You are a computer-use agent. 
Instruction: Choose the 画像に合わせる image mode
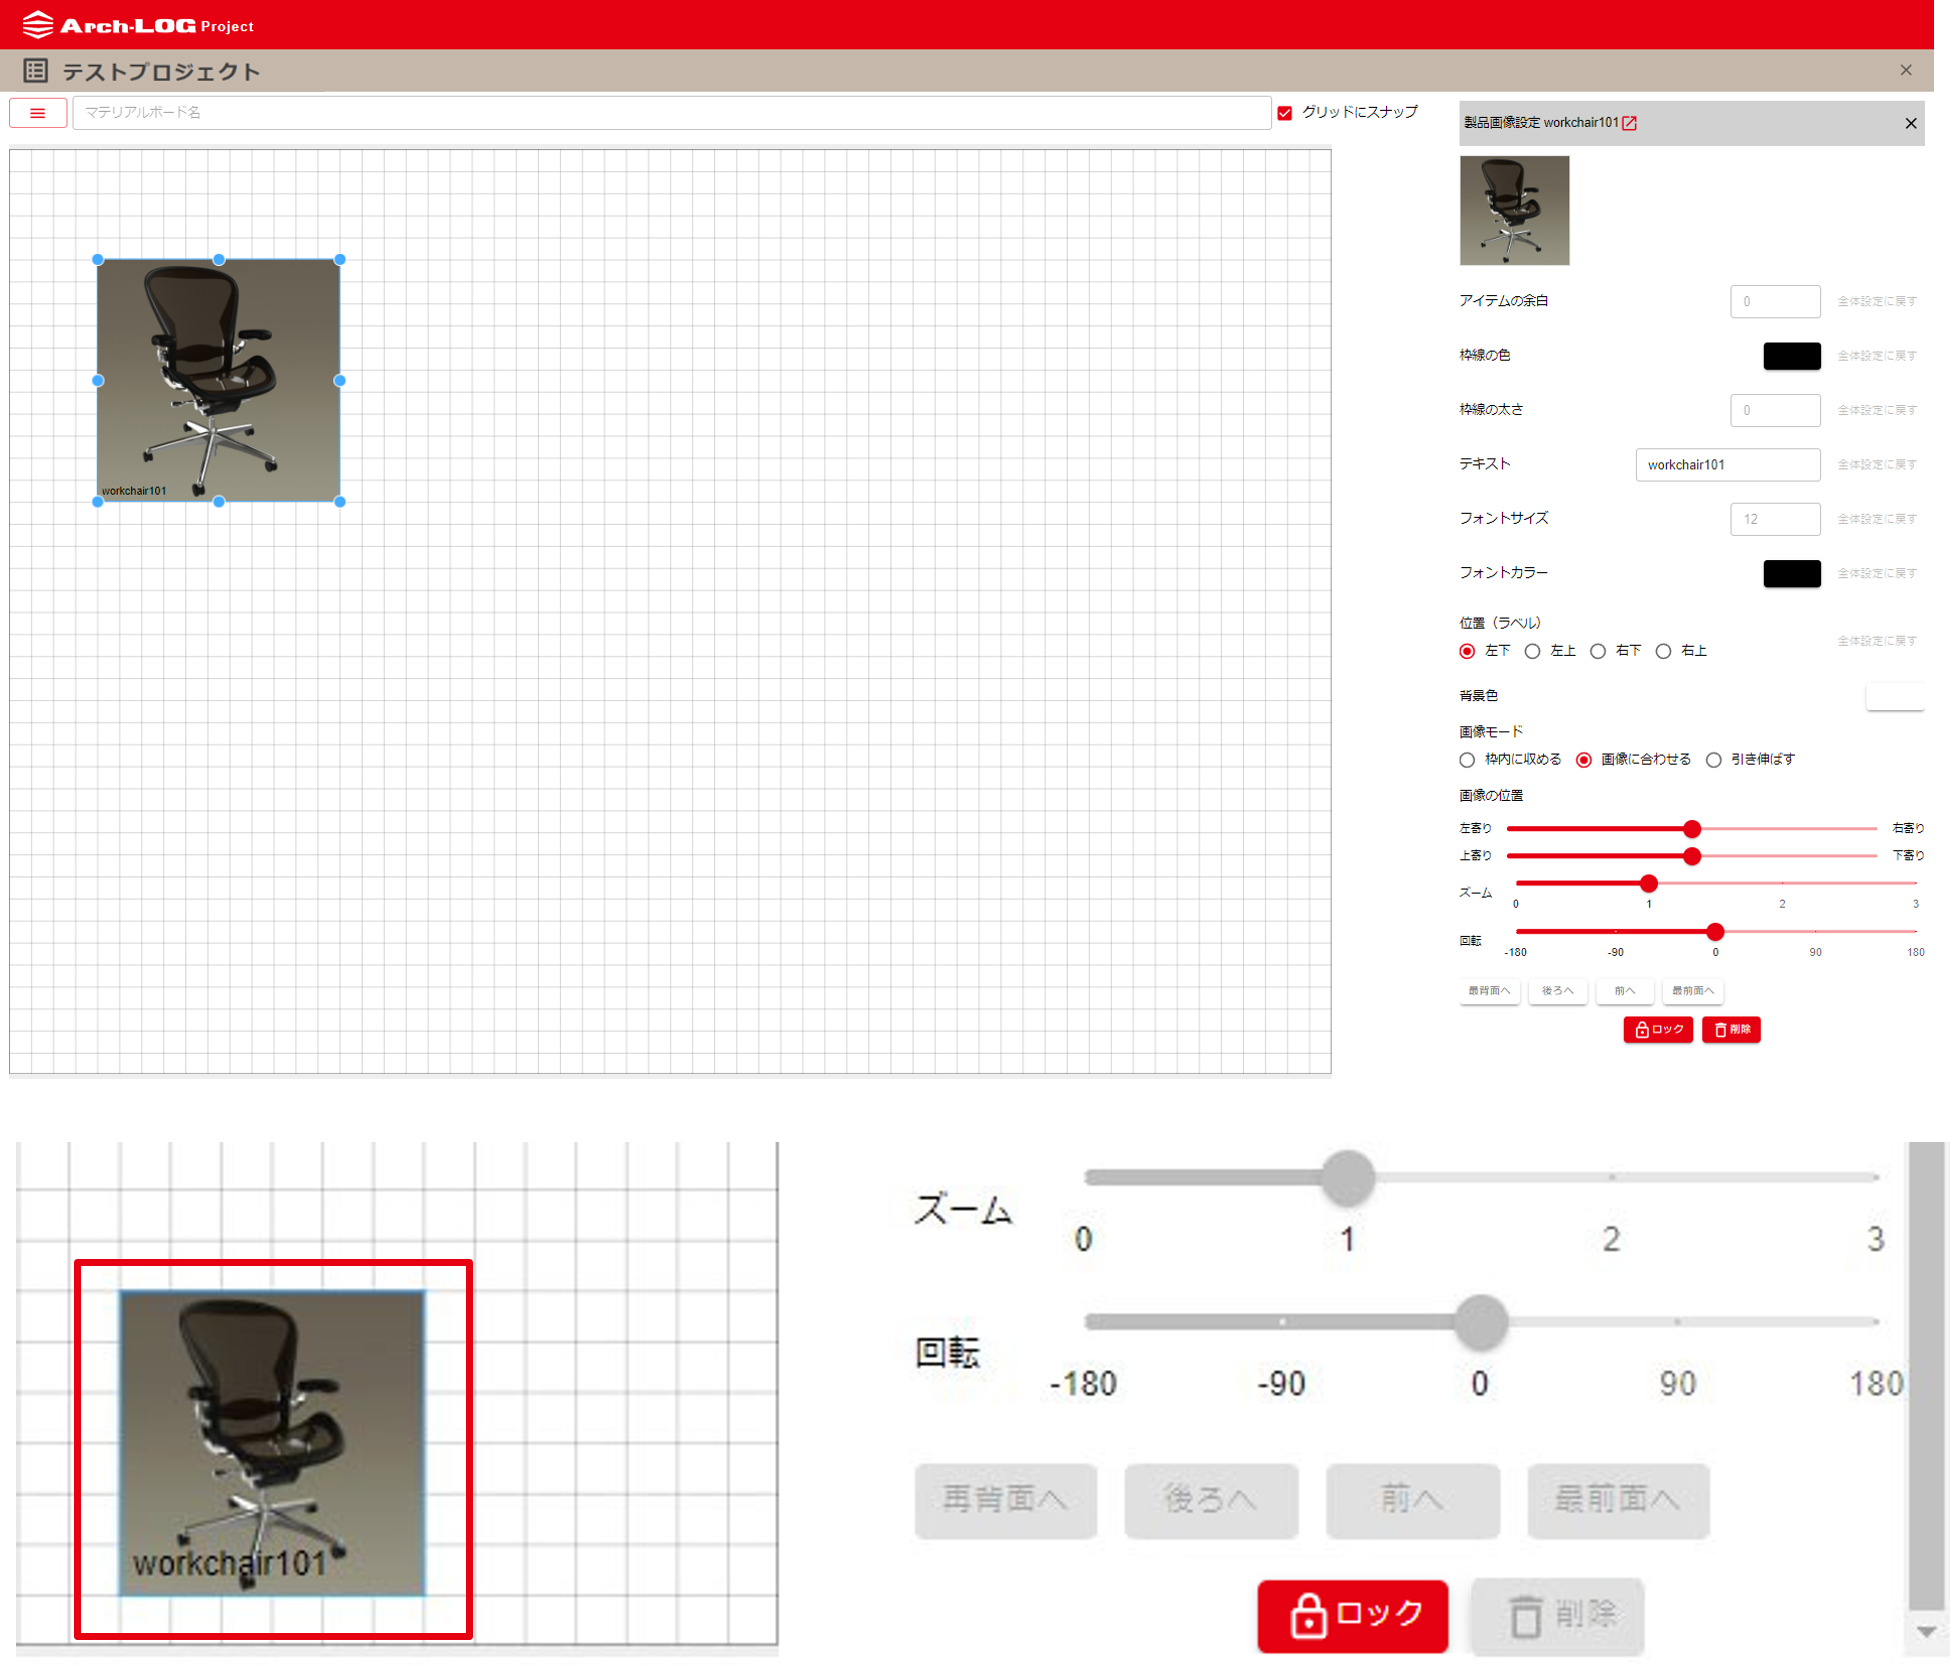[1584, 760]
